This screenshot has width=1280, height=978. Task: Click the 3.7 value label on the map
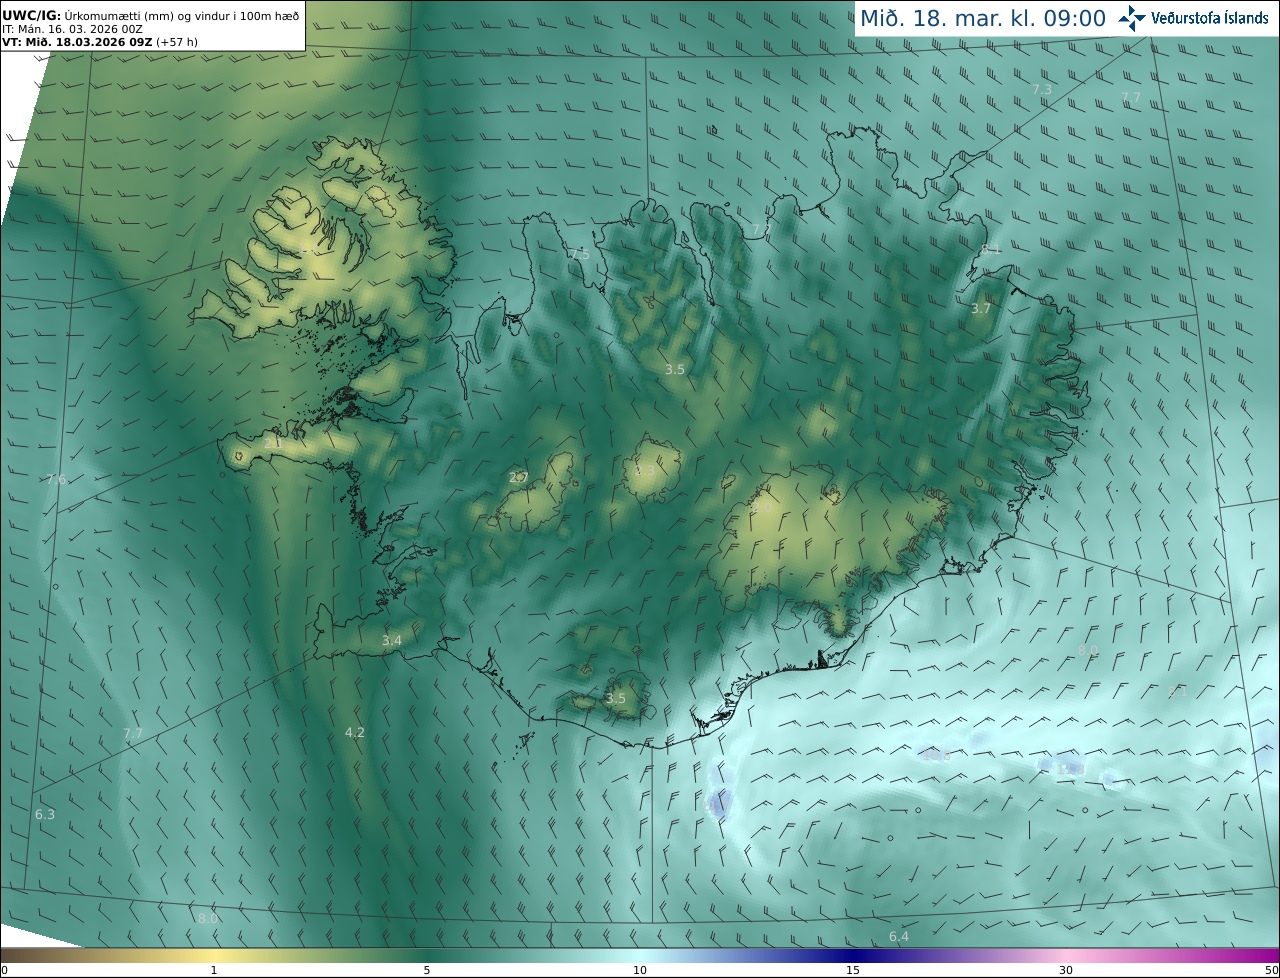click(981, 308)
